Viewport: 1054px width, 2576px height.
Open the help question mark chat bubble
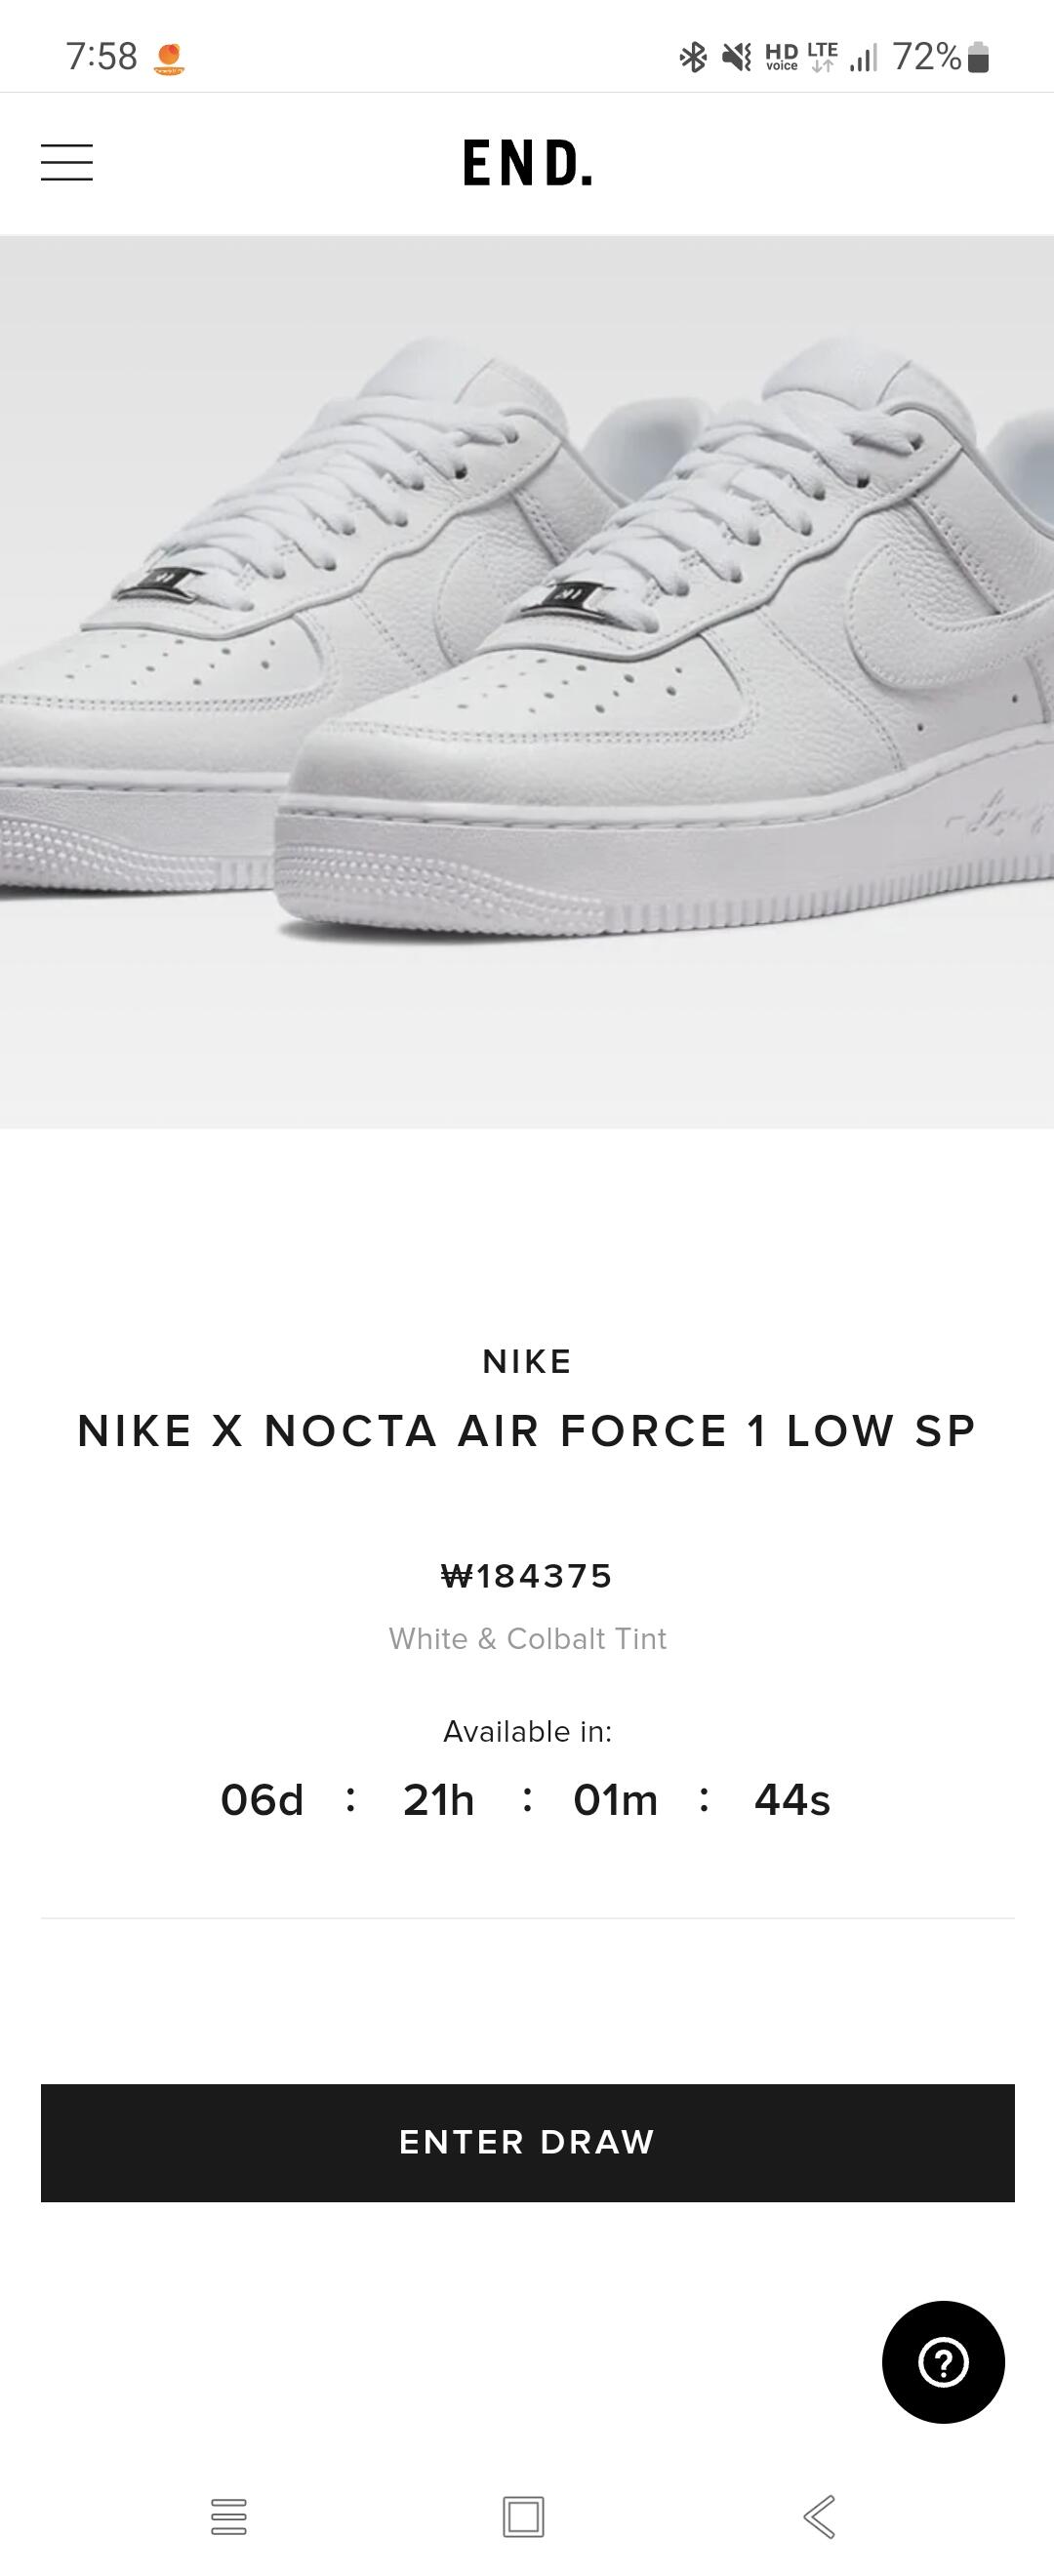tap(943, 2362)
